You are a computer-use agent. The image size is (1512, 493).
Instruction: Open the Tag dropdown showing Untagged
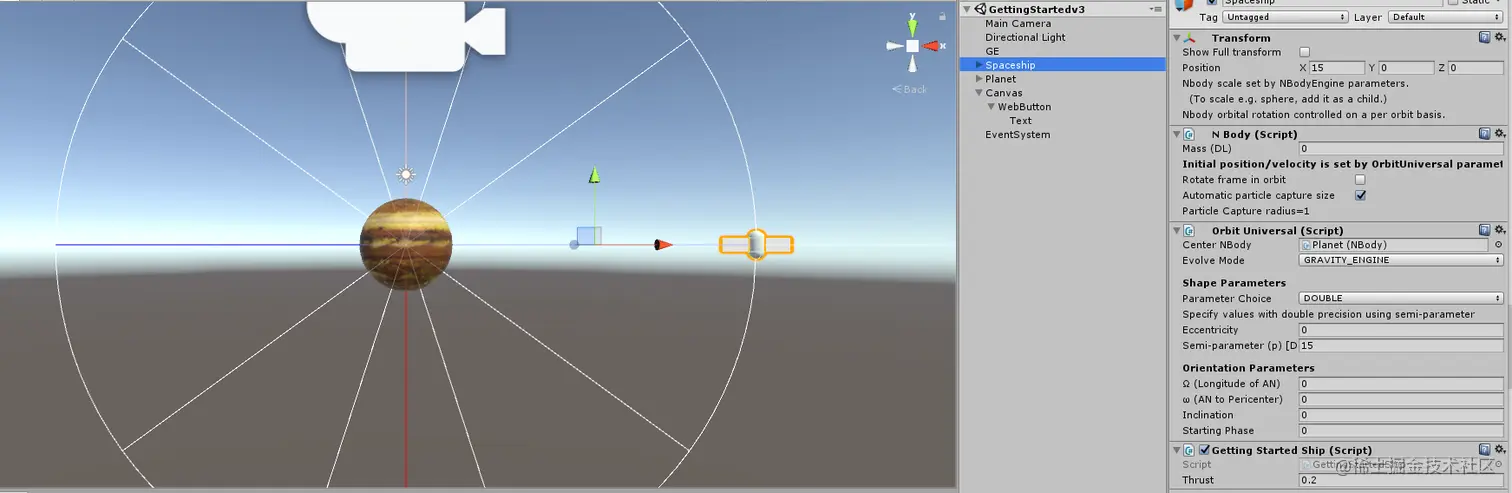coord(1285,17)
